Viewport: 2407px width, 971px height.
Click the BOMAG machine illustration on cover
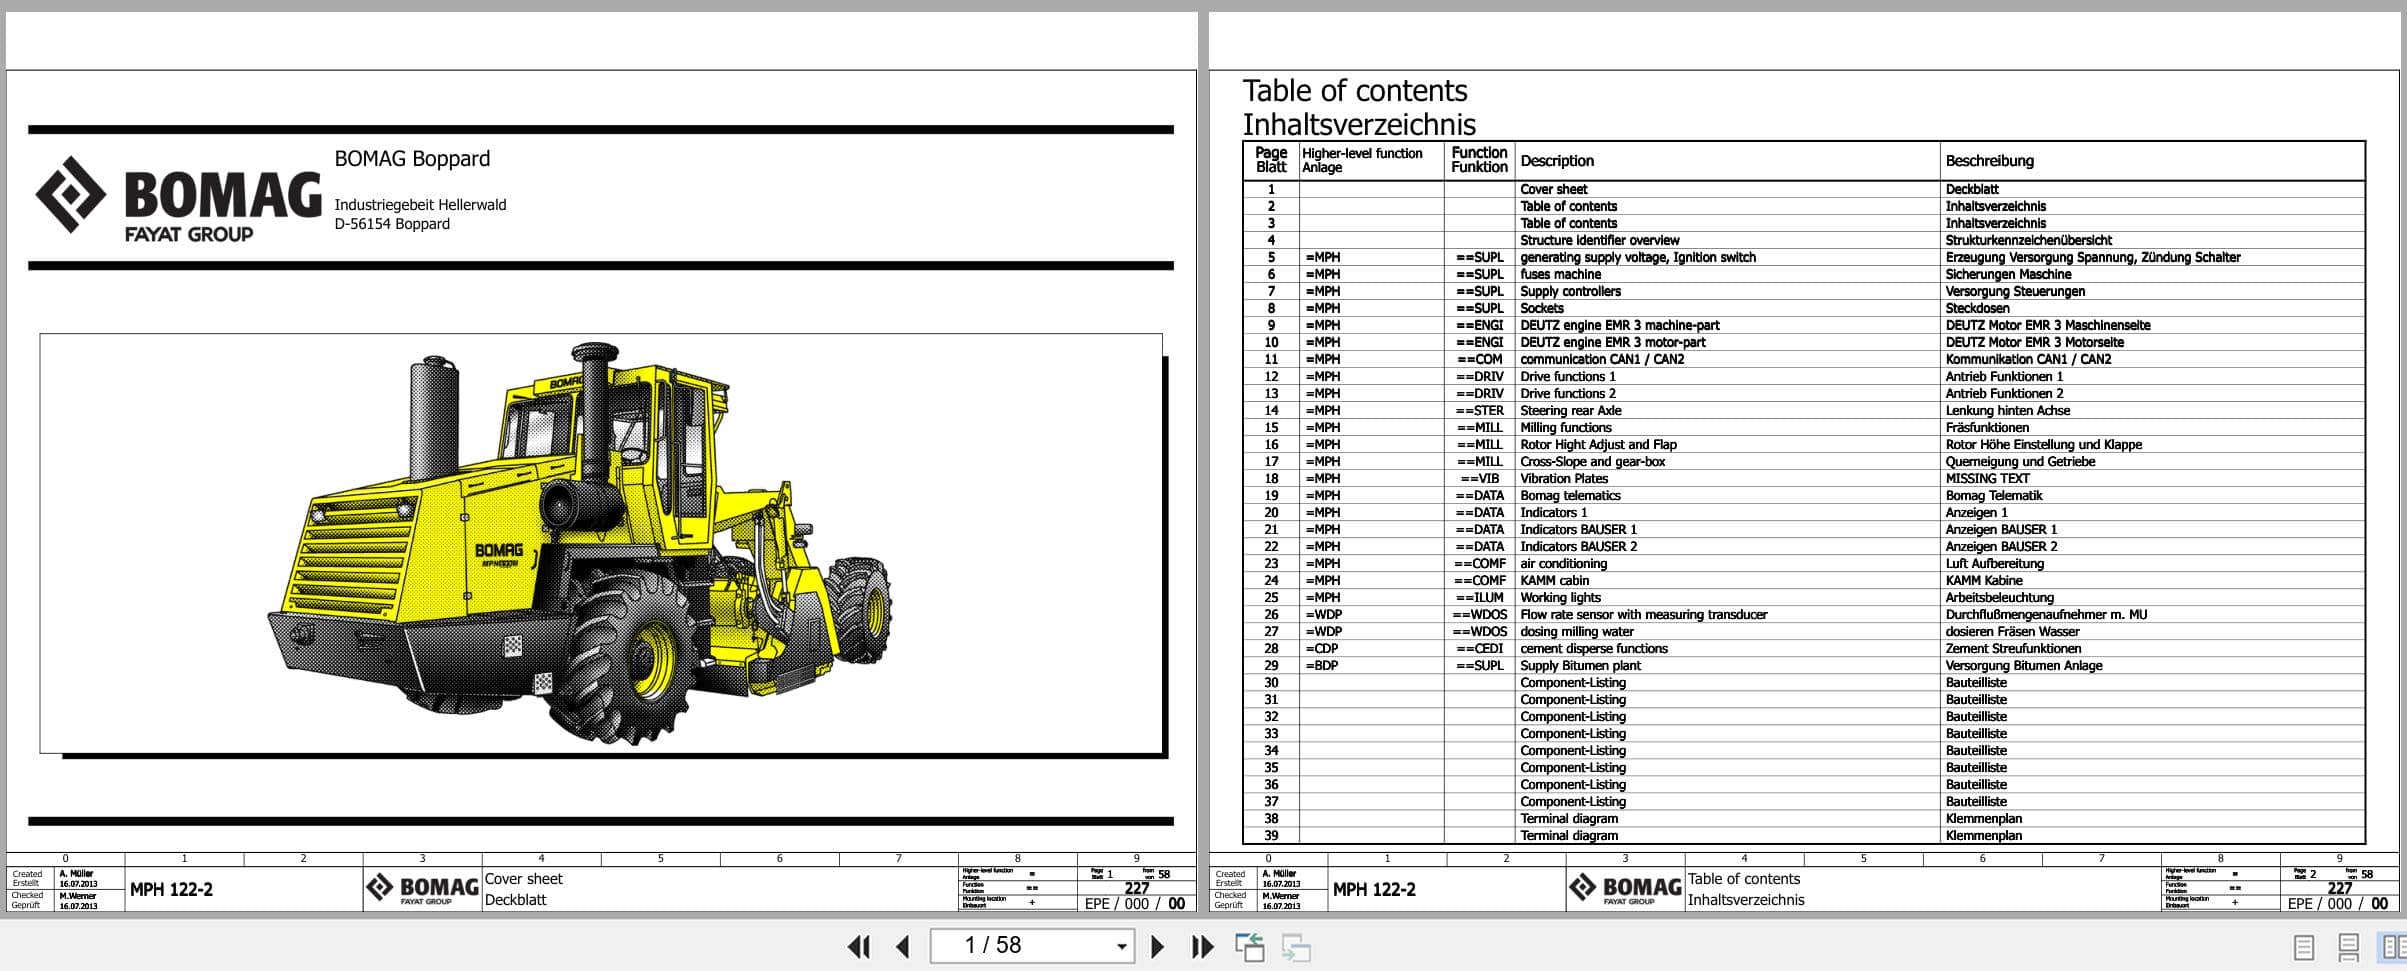click(580, 546)
